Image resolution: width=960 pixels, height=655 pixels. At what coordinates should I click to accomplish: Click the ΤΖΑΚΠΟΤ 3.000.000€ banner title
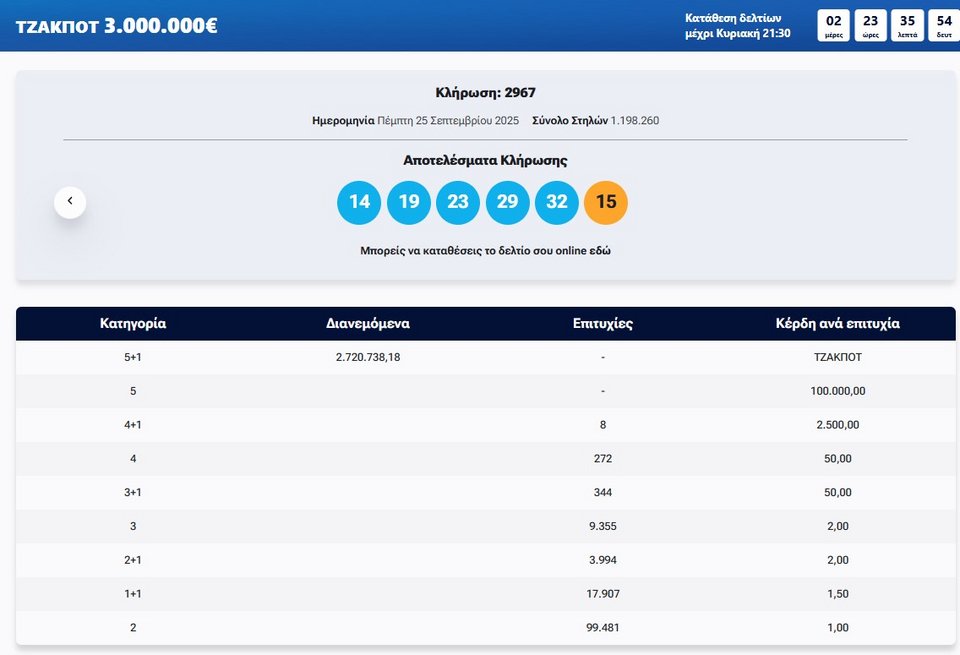[117, 26]
